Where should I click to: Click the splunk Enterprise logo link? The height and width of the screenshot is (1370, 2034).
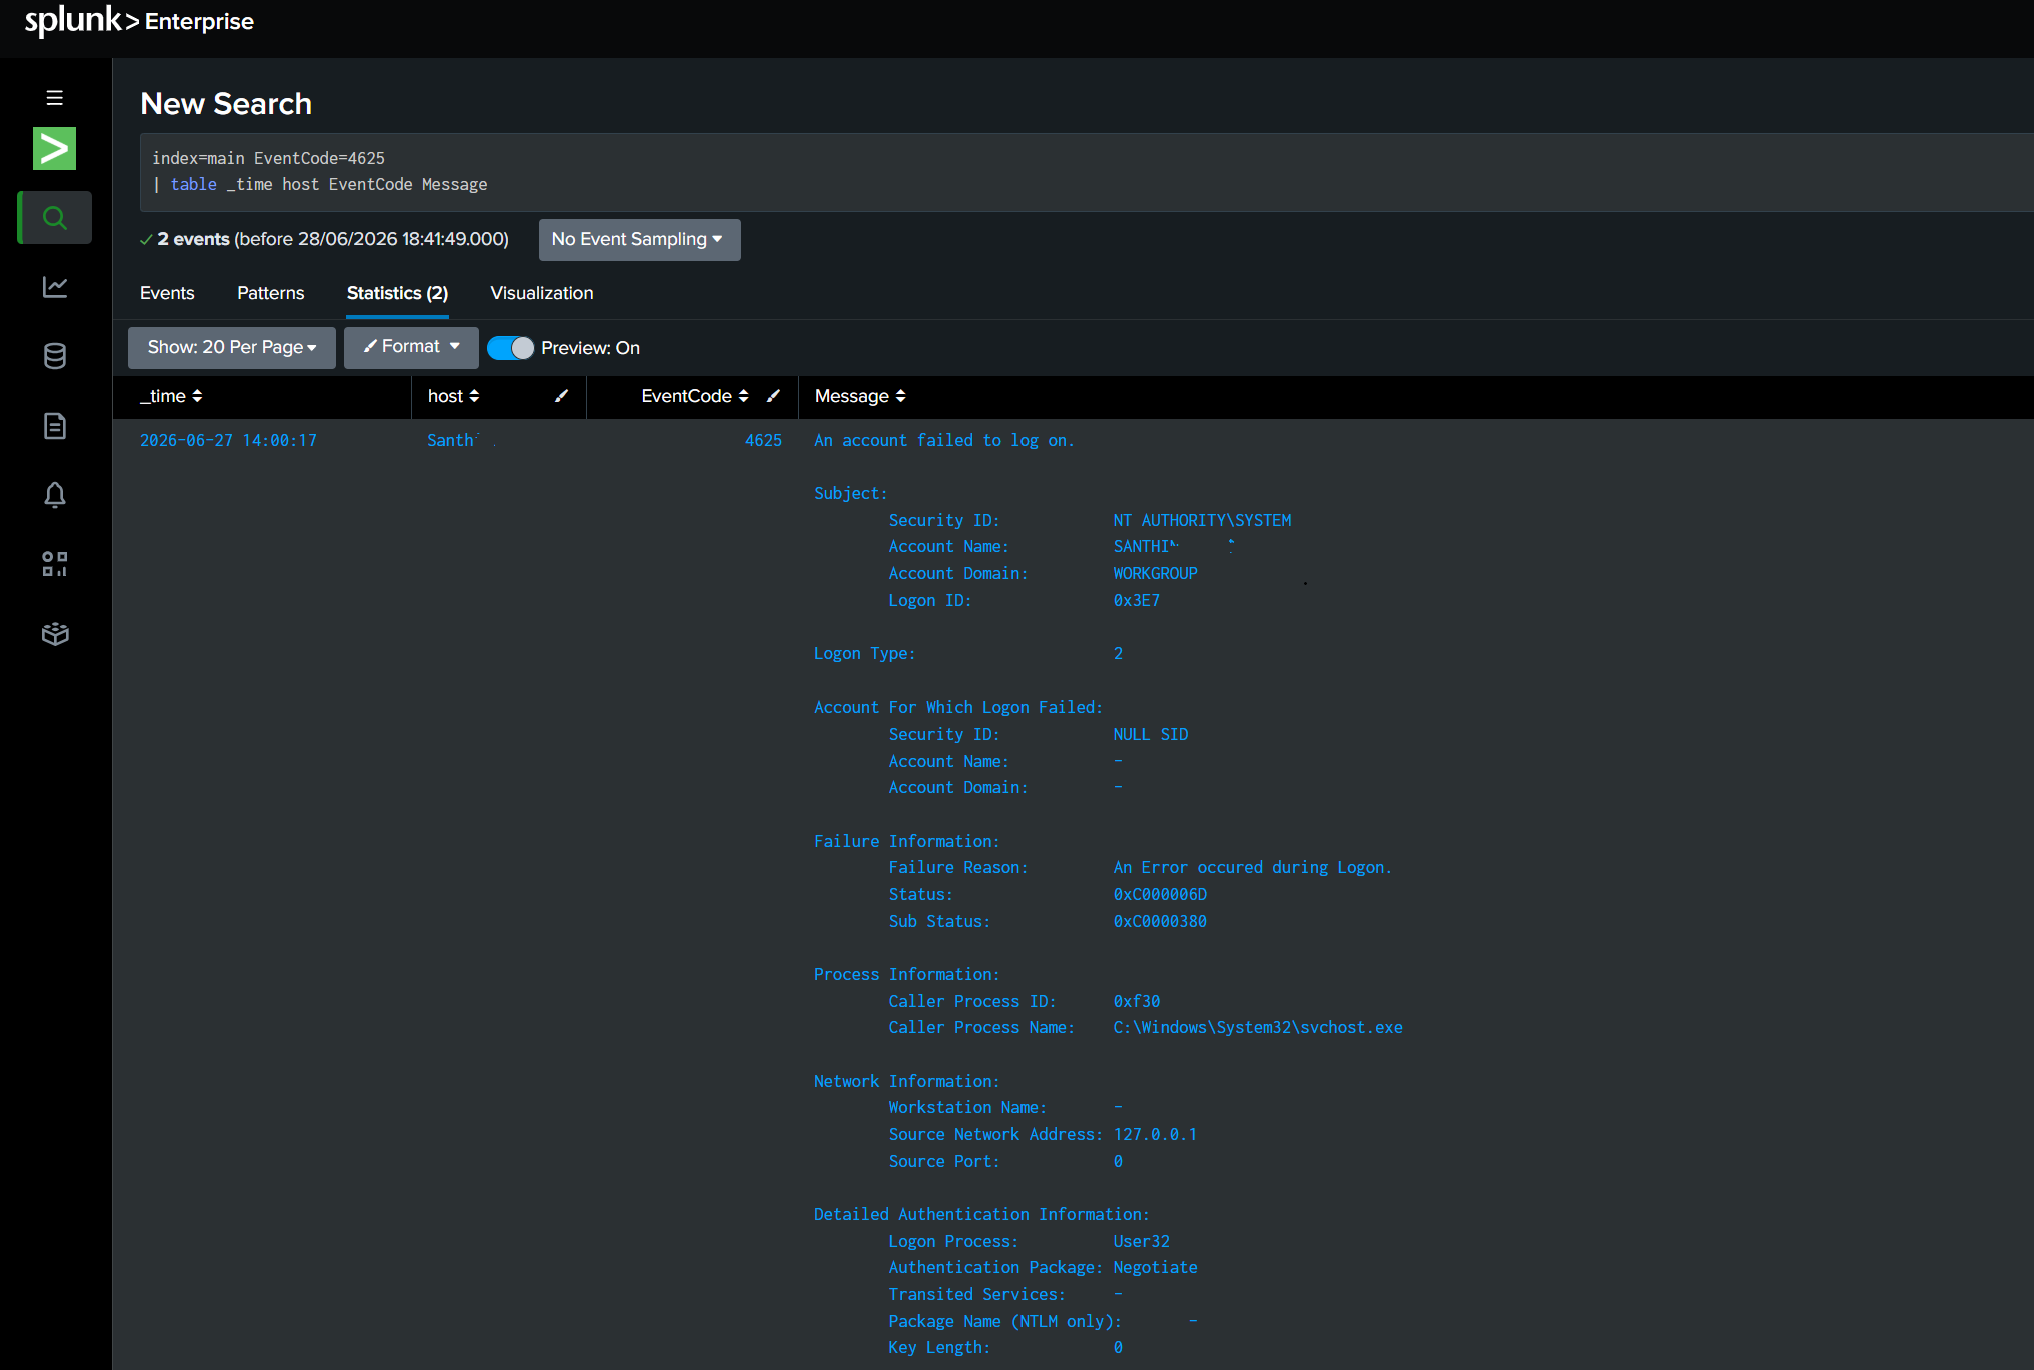click(x=139, y=21)
